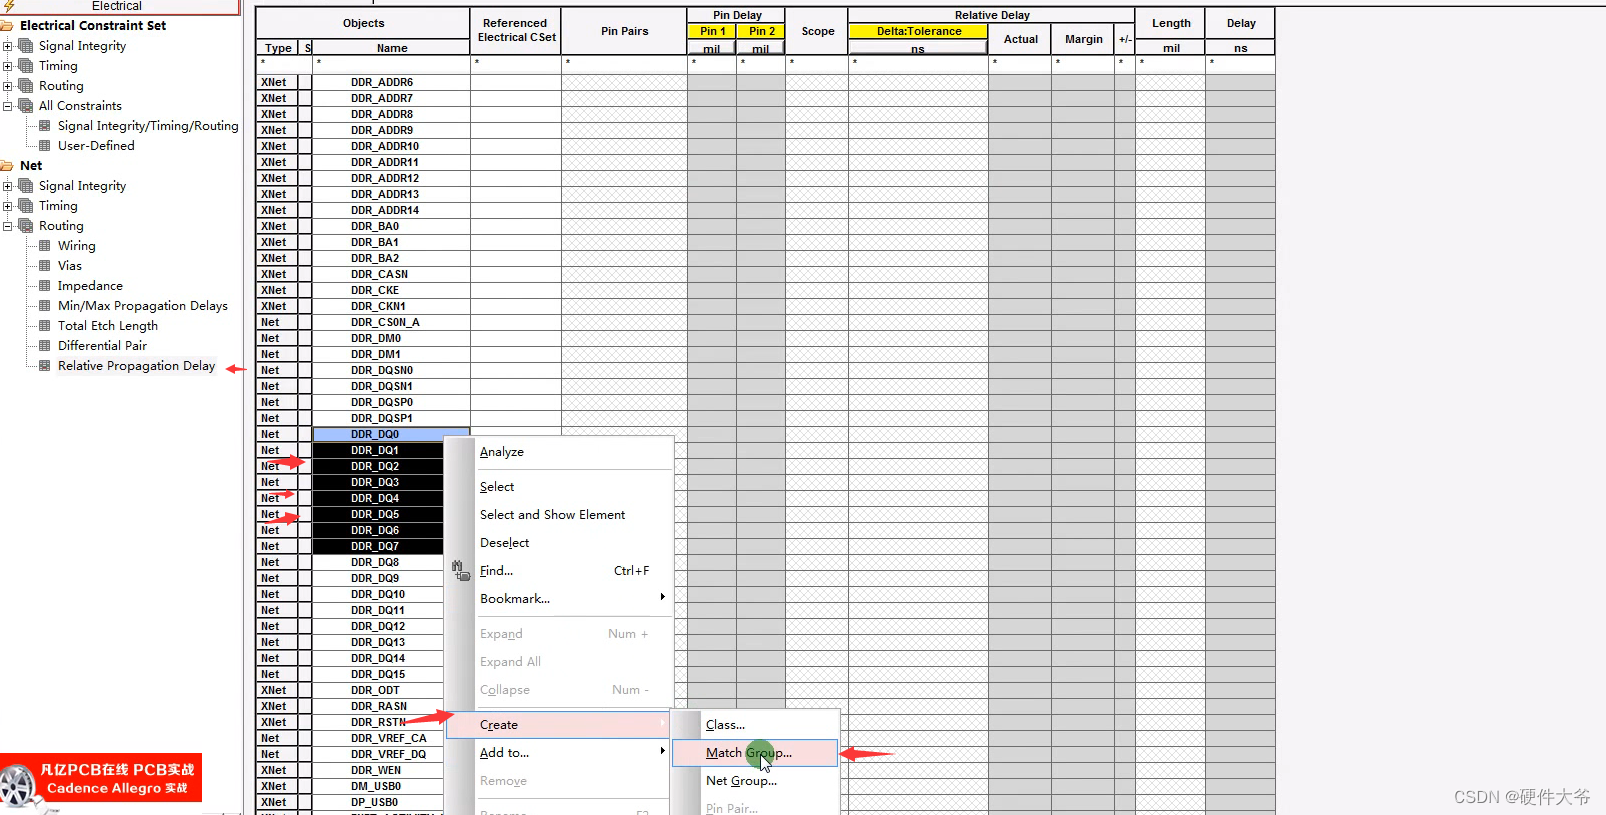
Task: Expand Timing under Electrical Constraint Set
Action: point(8,66)
